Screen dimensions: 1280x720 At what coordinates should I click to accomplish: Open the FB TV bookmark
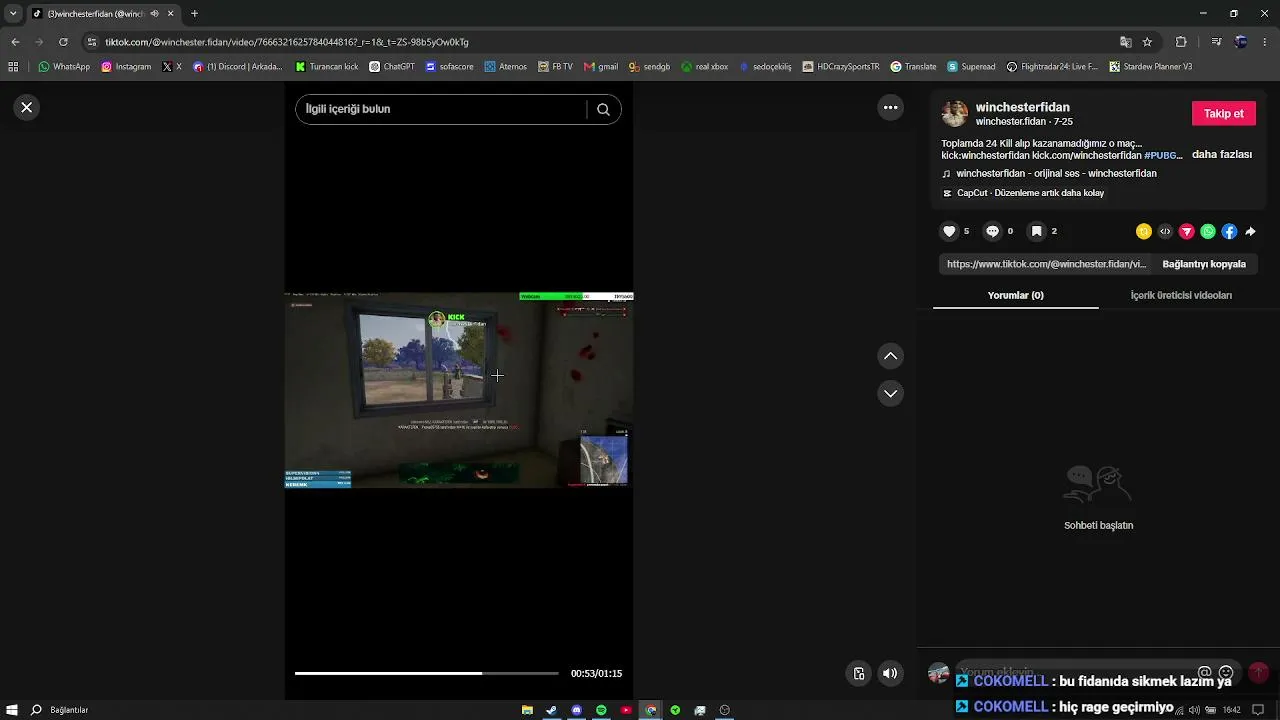pyautogui.click(x=555, y=67)
